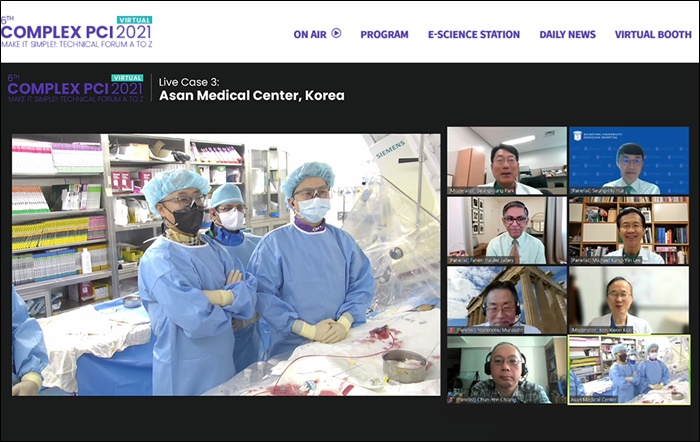The width and height of the screenshot is (700, 442).
Task: Select highlighted Asan Medical Center video tile
Action: (x=629, y=370)
